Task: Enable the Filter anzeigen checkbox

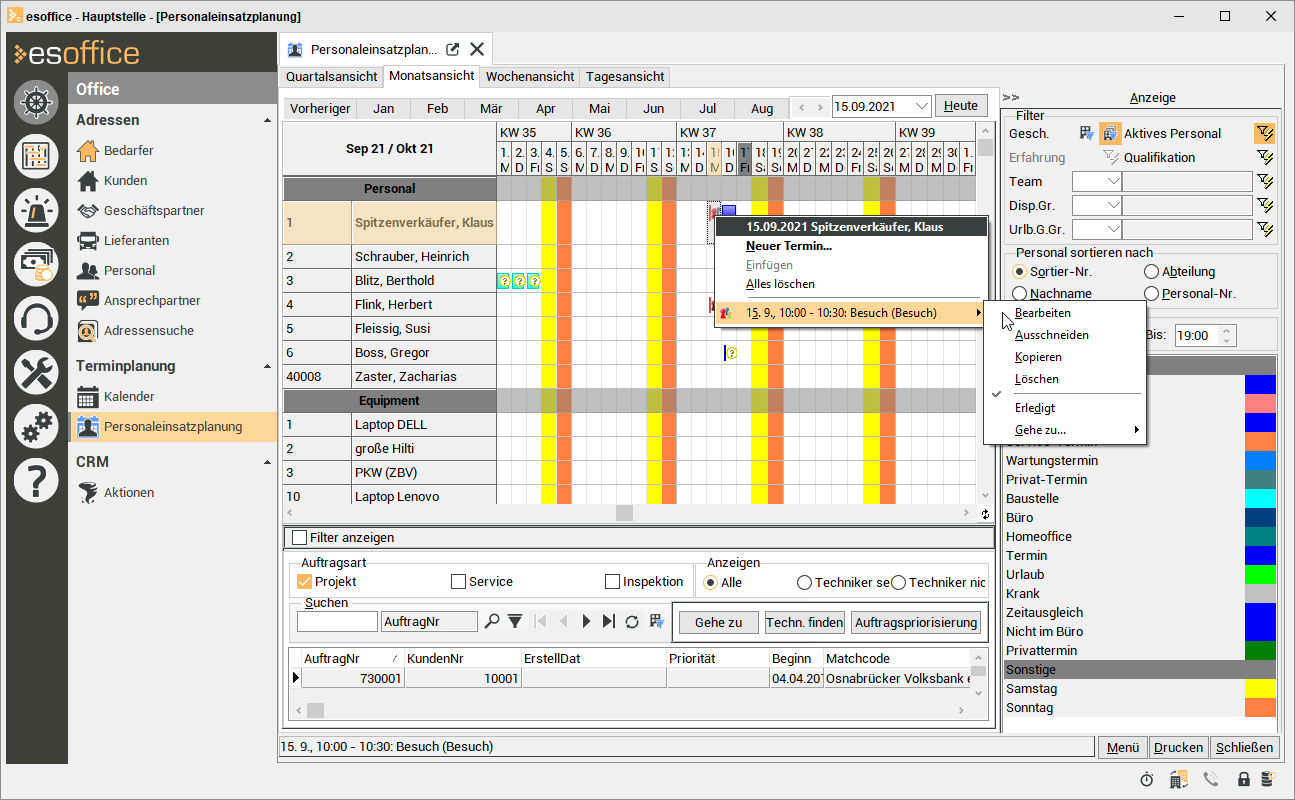Action: (299, 537)
